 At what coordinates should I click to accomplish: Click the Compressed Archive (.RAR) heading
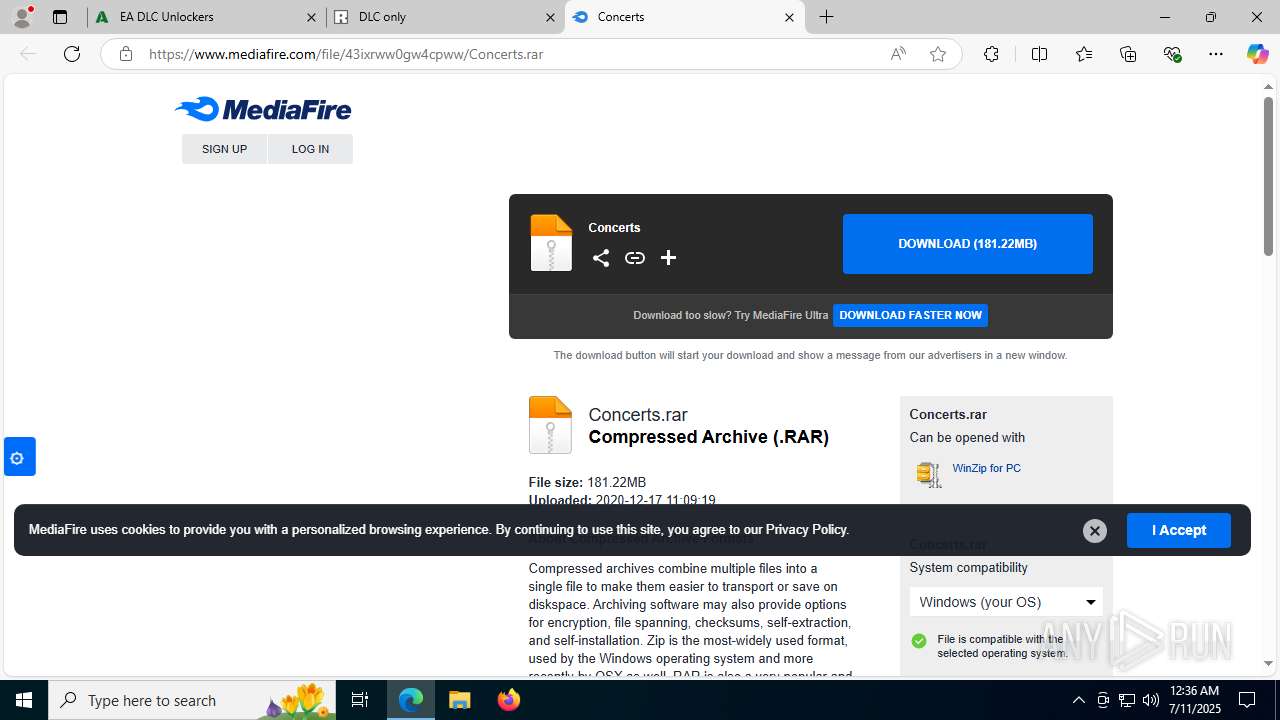(x=708, y=437)
